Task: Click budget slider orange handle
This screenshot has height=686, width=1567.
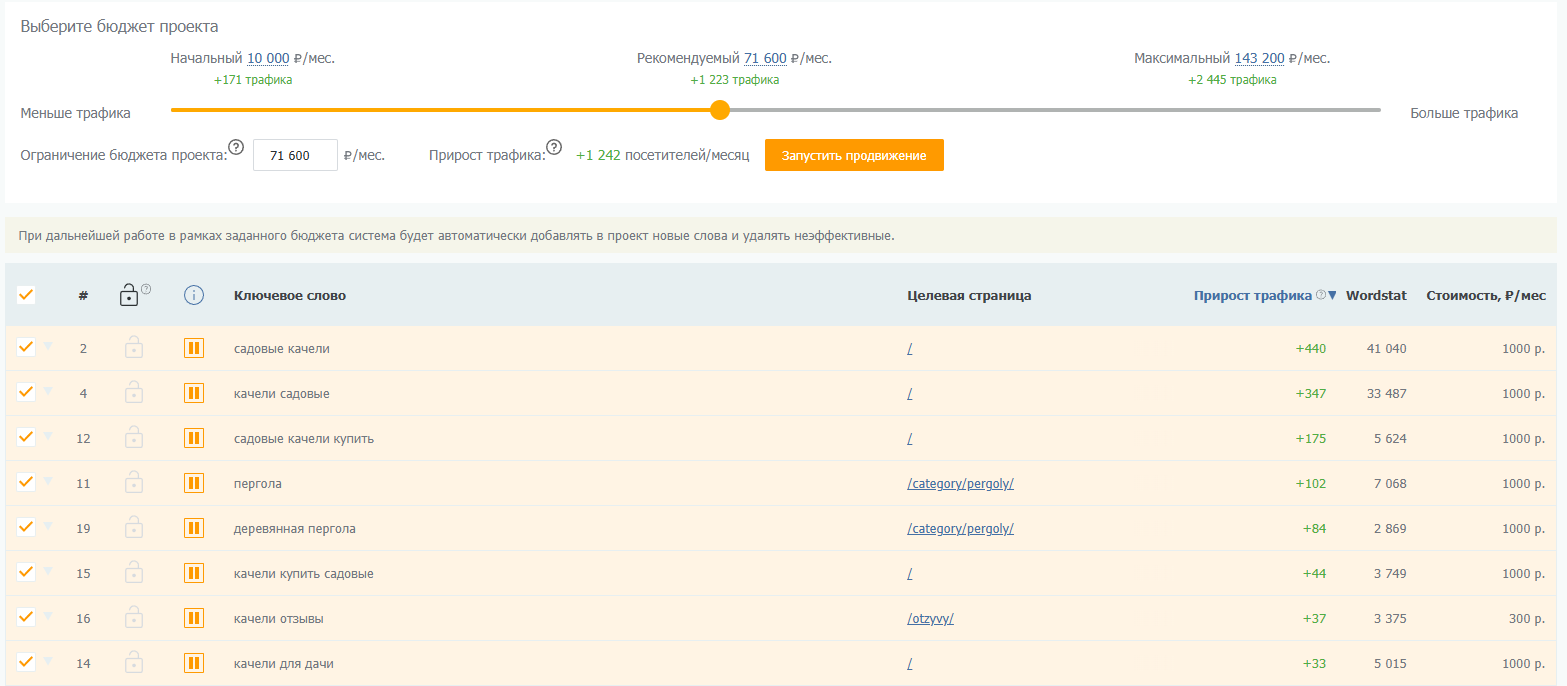Action: click(x=719, y=110)
